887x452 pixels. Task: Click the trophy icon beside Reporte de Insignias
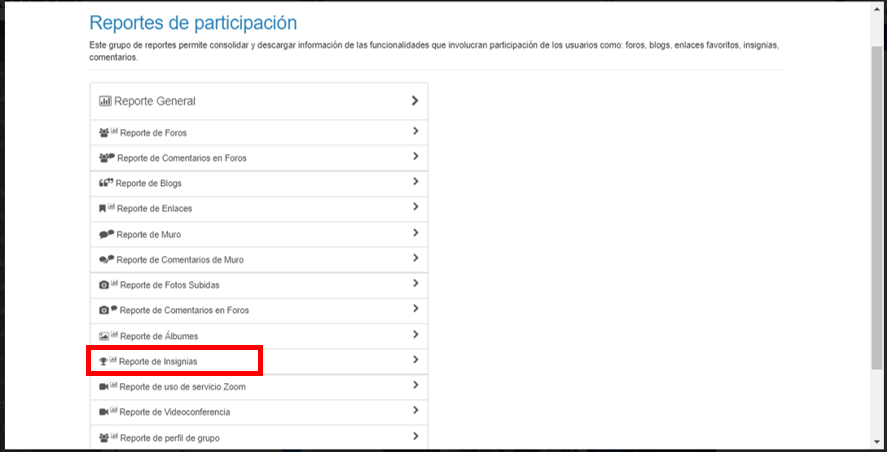104,361
